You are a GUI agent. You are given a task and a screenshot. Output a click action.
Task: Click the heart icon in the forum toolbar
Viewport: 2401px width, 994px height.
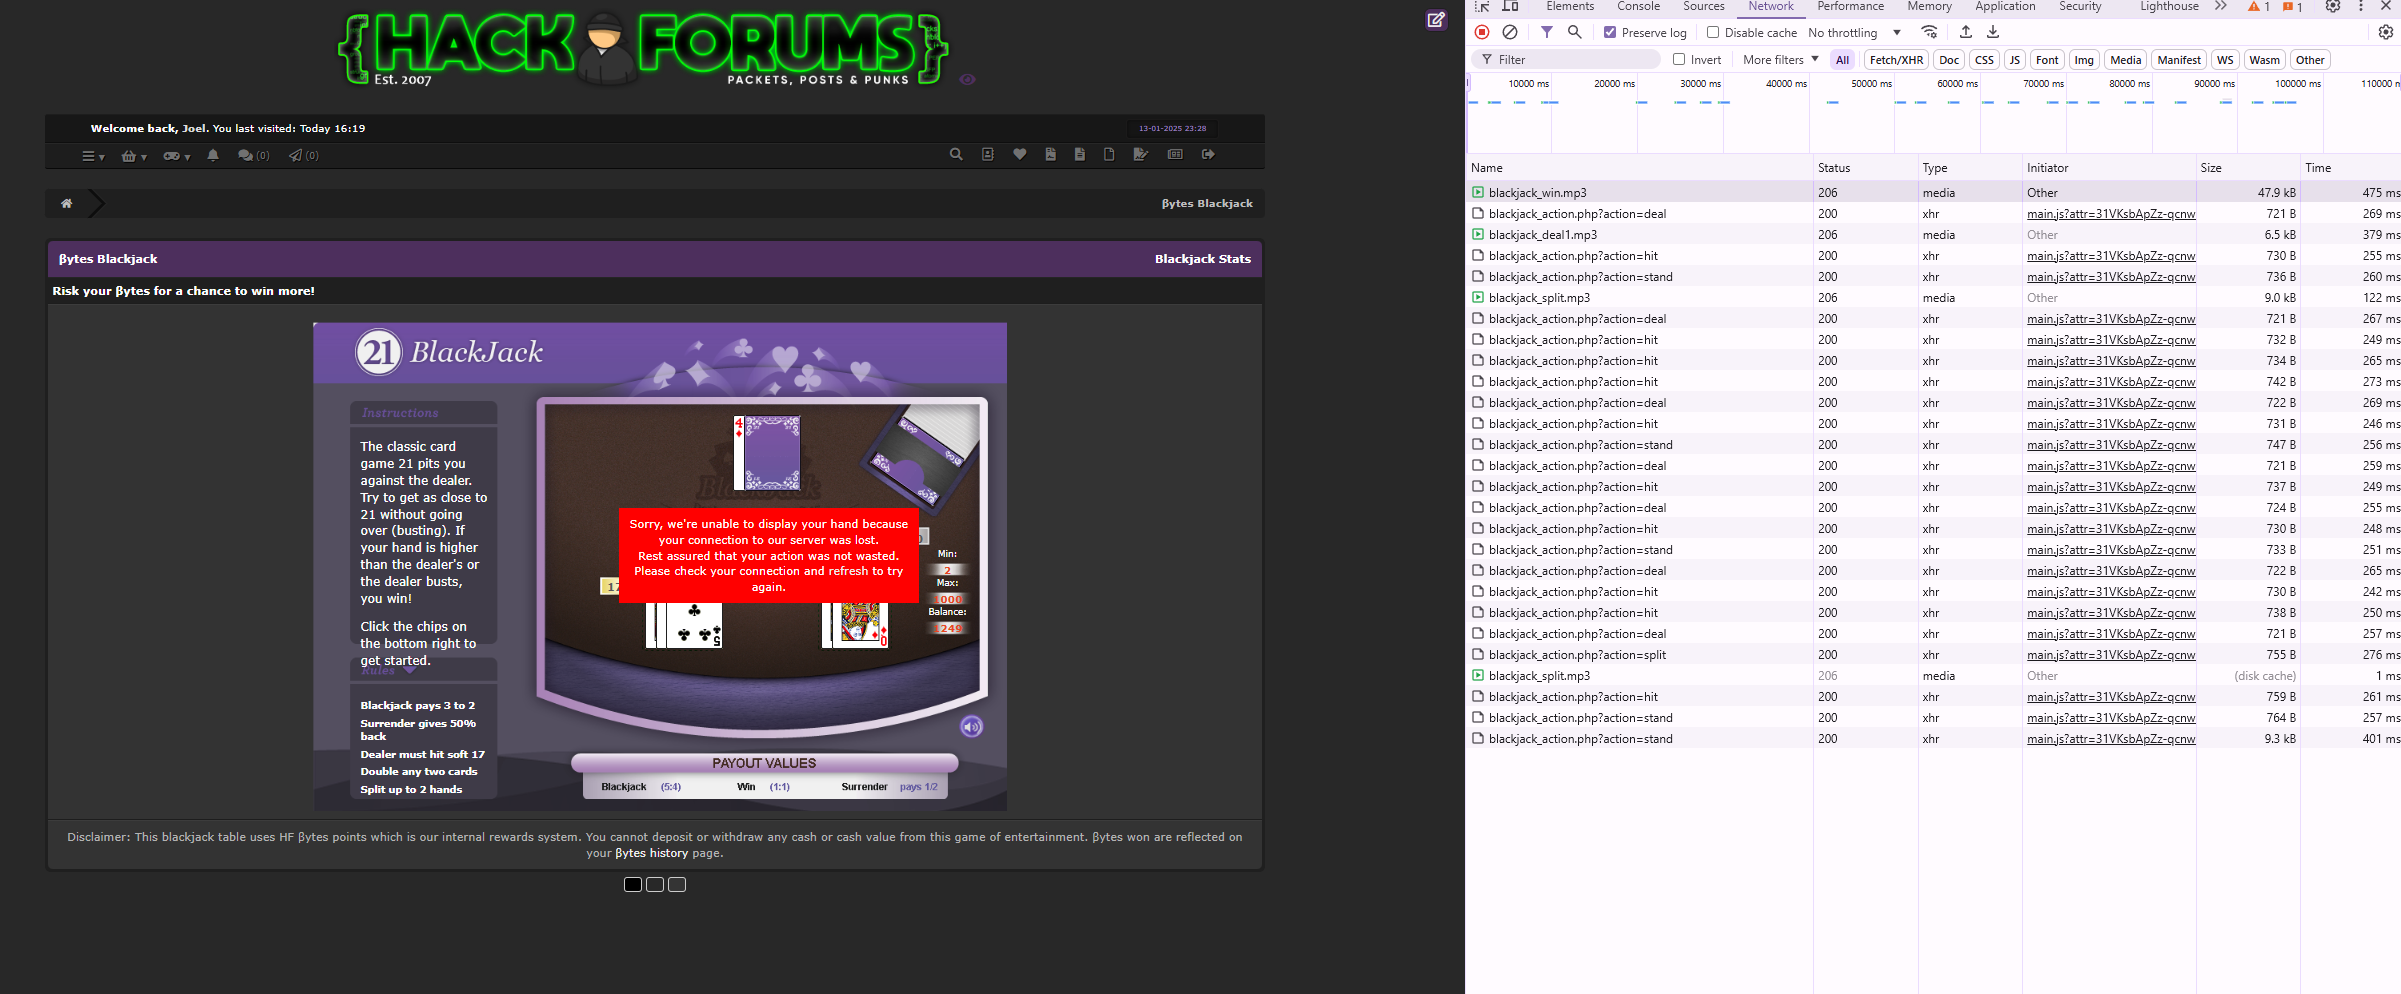click(x=1019, y=154)
